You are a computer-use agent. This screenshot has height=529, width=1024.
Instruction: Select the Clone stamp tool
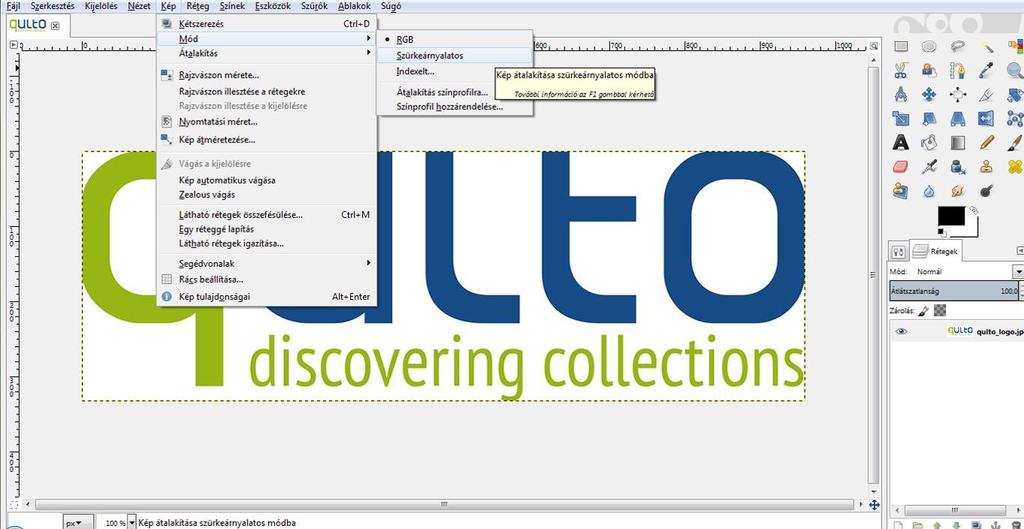pos(987,166)
